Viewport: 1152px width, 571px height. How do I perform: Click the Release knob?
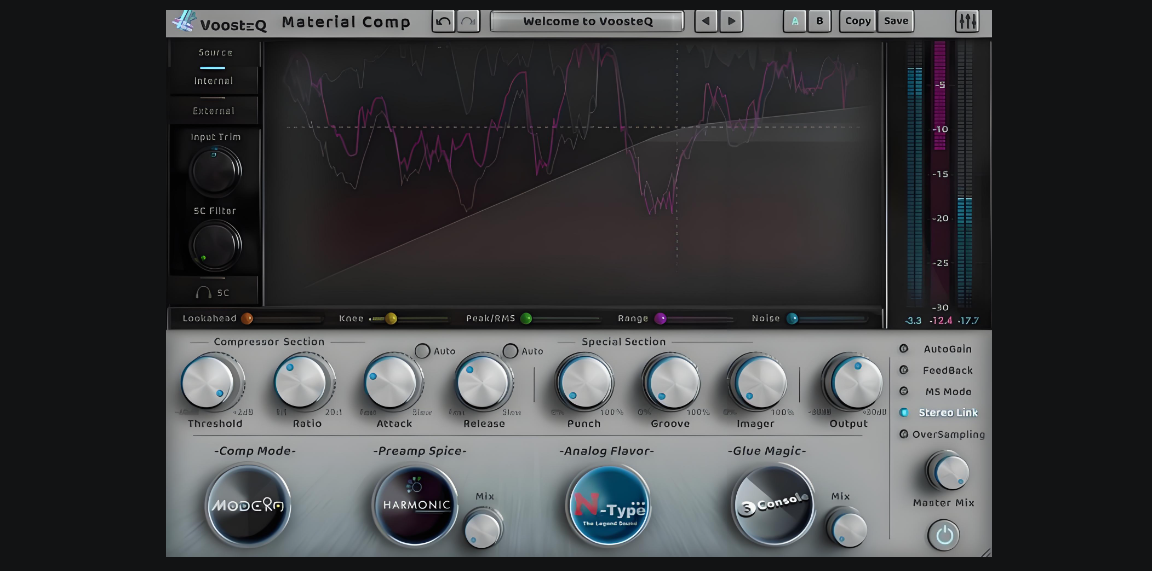pos(484,382)
